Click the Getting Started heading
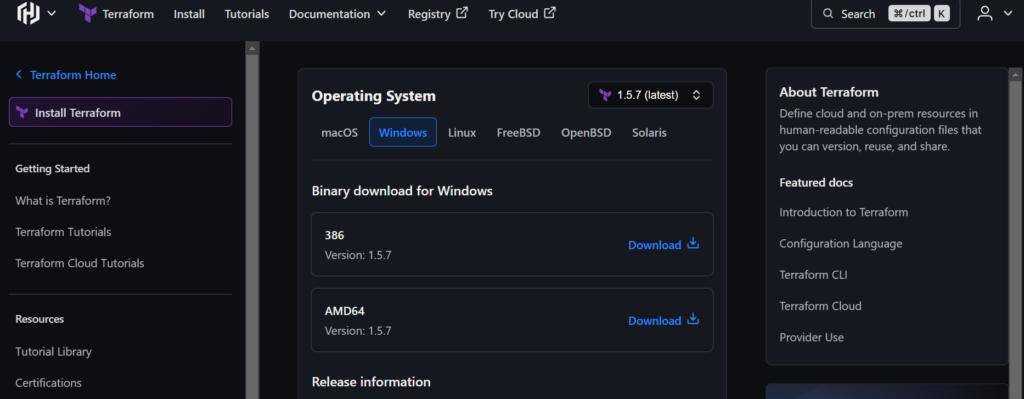Viewport: 1024px width, 399px height. (x=52, y=168)
